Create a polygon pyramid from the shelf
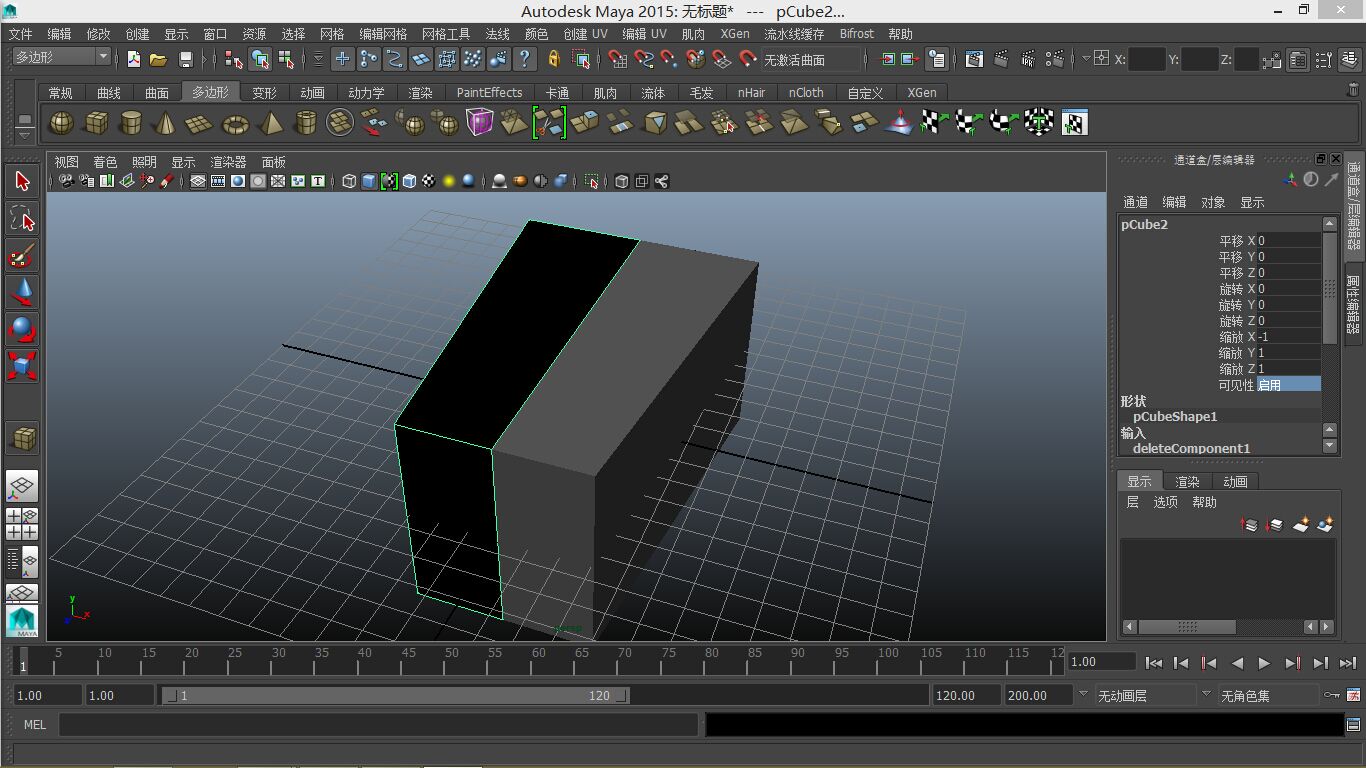1366x768 pixels. point(271,123)
